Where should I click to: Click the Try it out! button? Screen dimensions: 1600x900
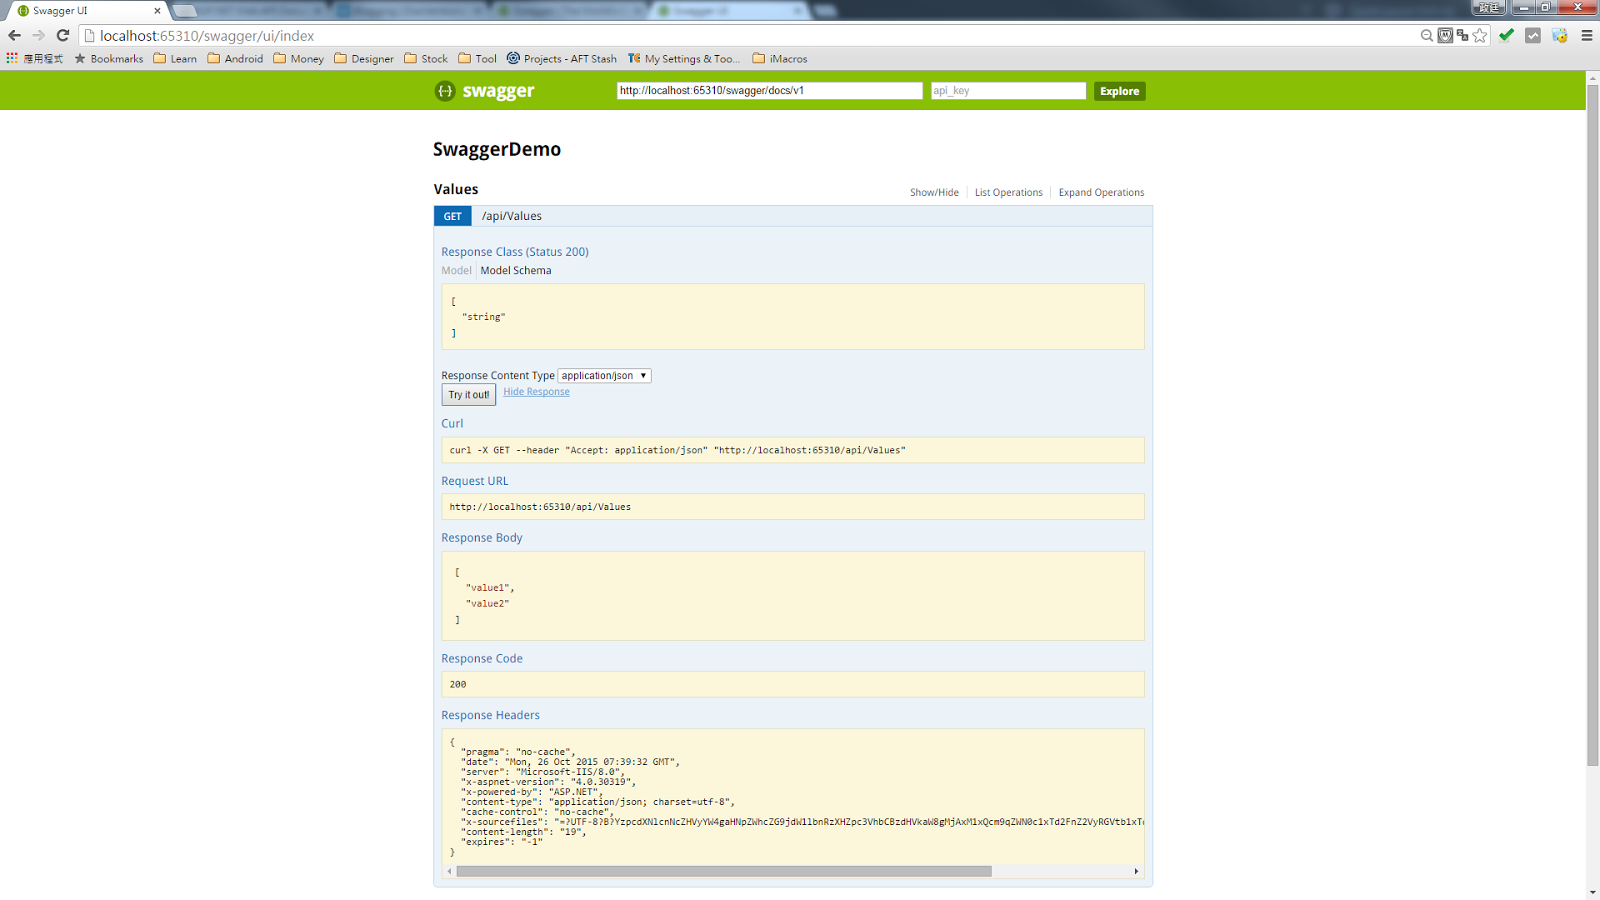[x=469, y=395]
